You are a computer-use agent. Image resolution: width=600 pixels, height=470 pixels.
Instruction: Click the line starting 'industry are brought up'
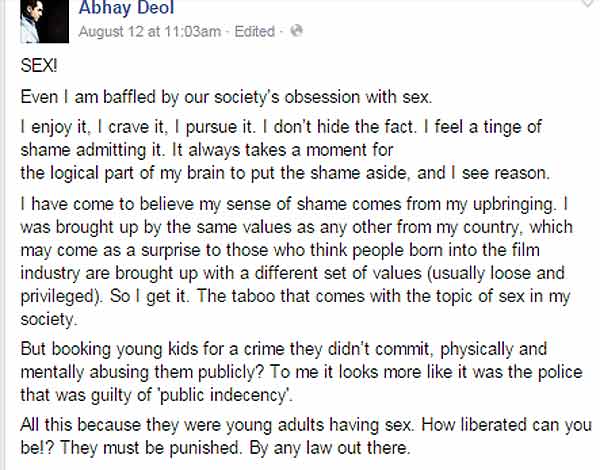(x=293, y=273)
